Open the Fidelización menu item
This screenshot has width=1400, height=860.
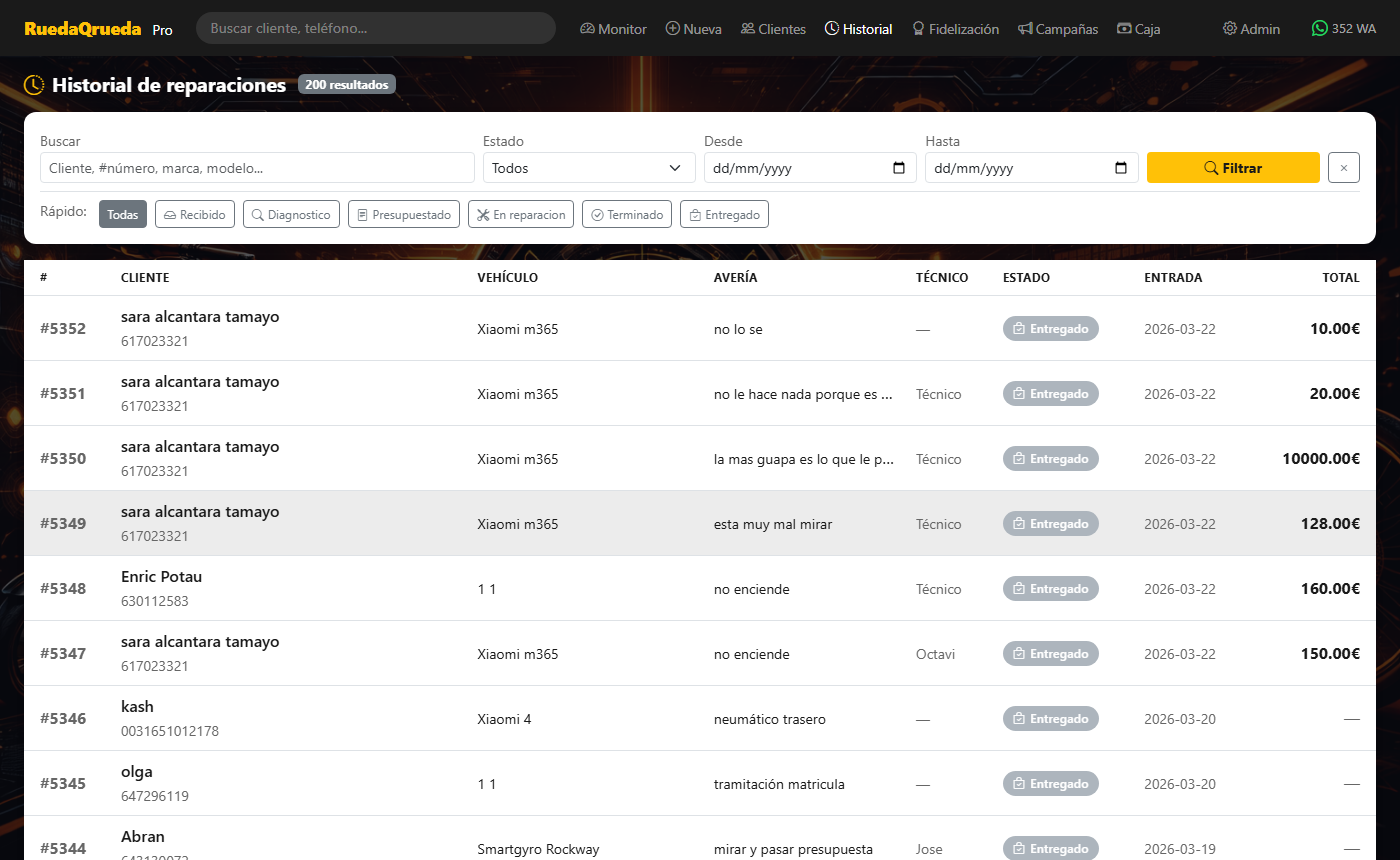(x=955, y=29)
